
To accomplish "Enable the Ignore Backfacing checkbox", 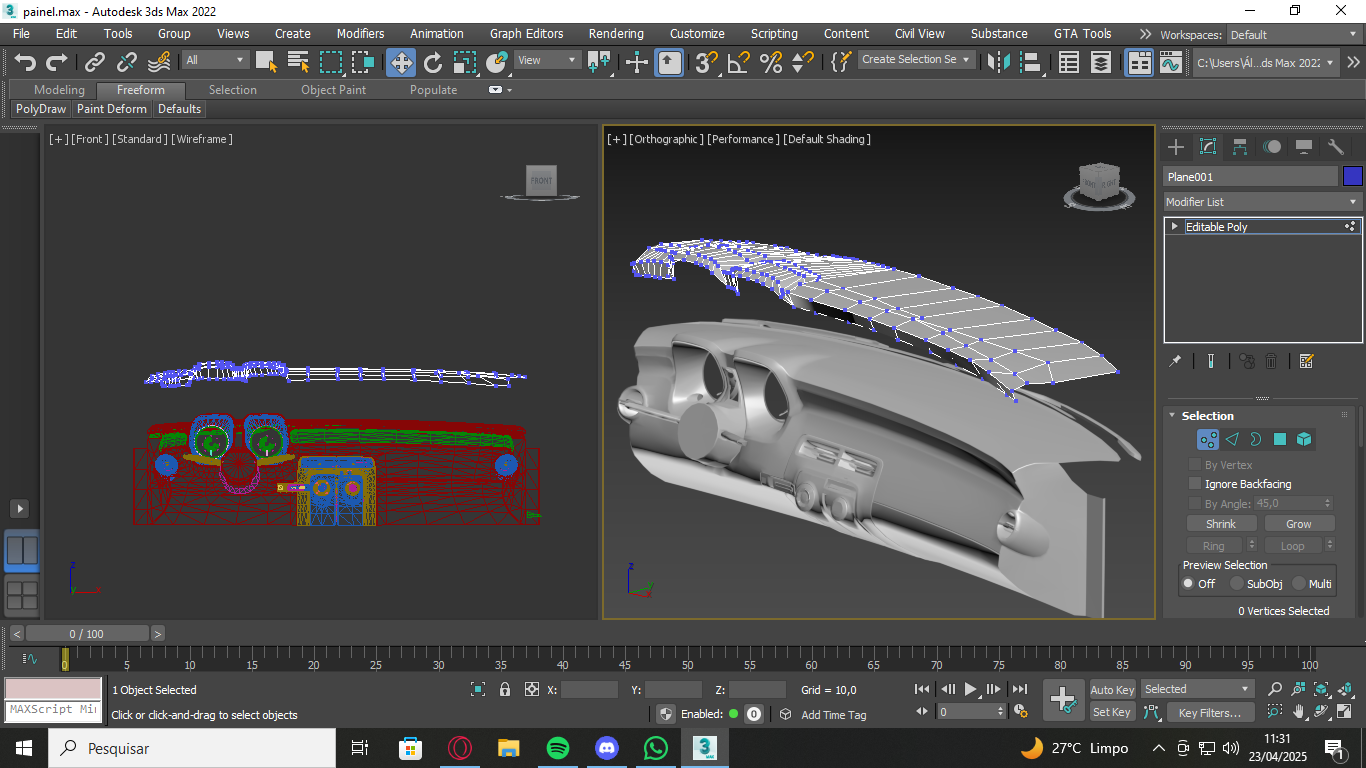I will tap(1195, 484).
